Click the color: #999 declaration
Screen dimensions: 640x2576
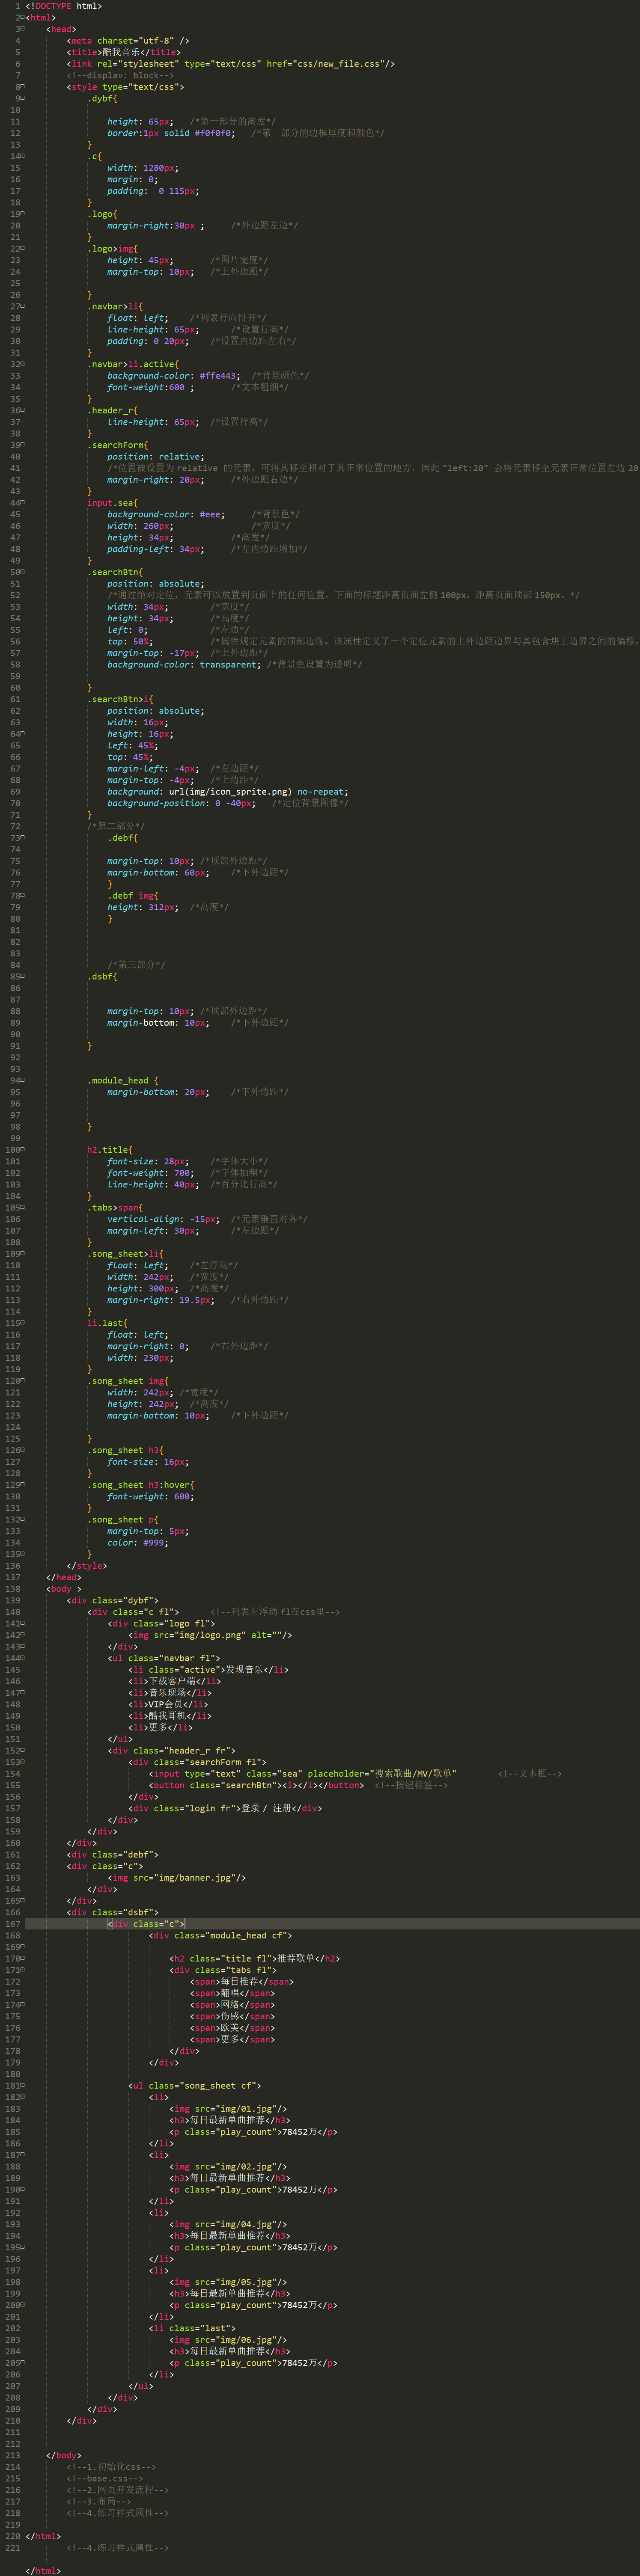pyautogui.click(x=138, y=1543)
